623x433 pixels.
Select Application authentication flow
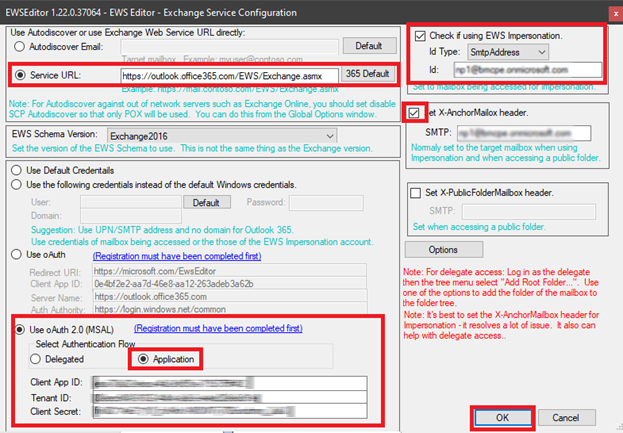point(145,358)
